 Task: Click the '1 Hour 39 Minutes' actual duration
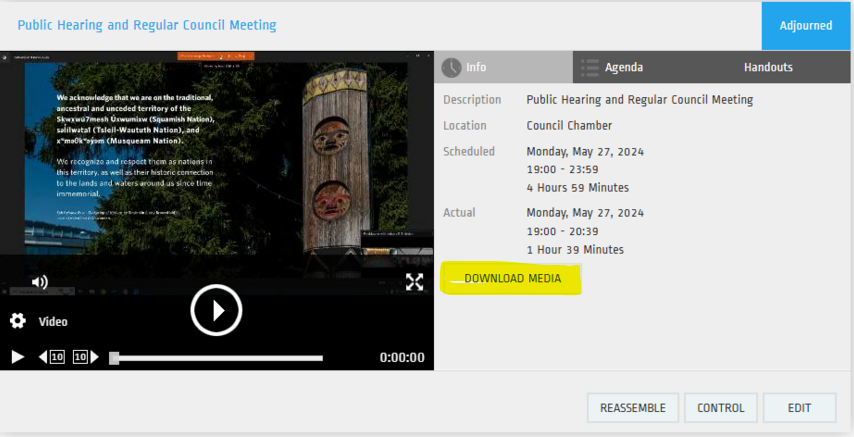point(575,250)
